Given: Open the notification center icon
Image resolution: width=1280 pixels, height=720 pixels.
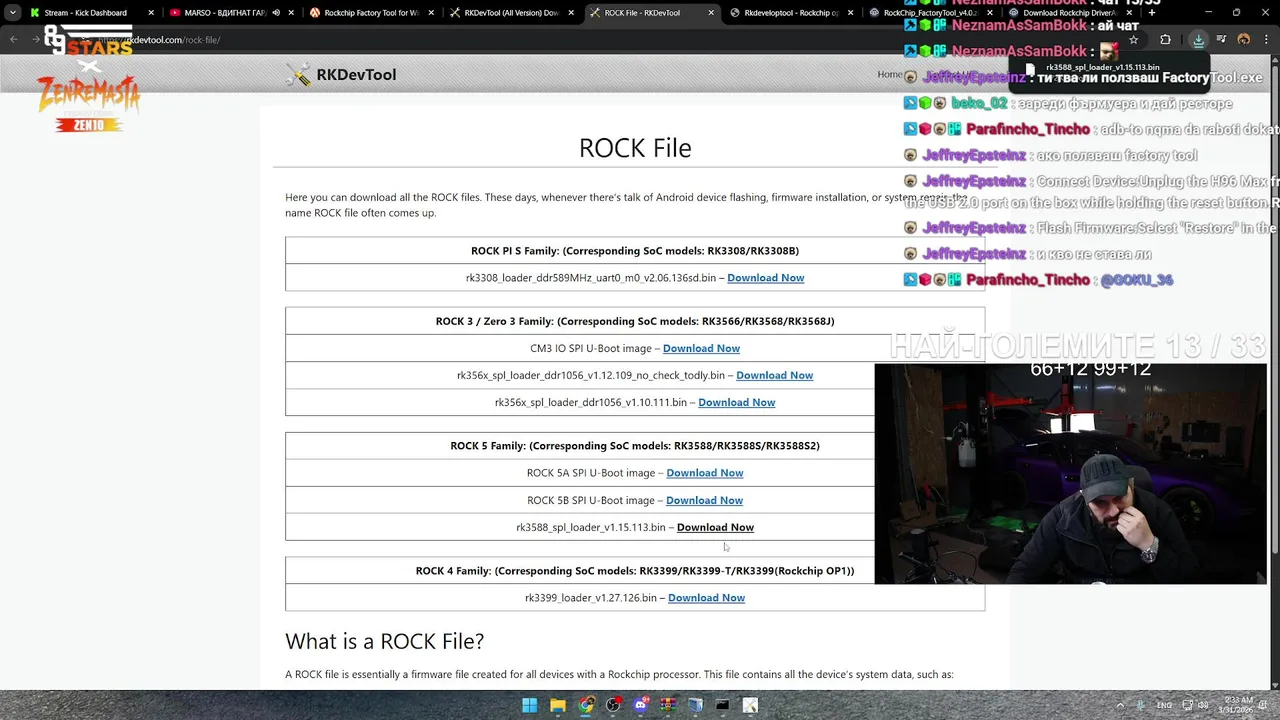Looking at the screenshot, I should (1264, 705).
